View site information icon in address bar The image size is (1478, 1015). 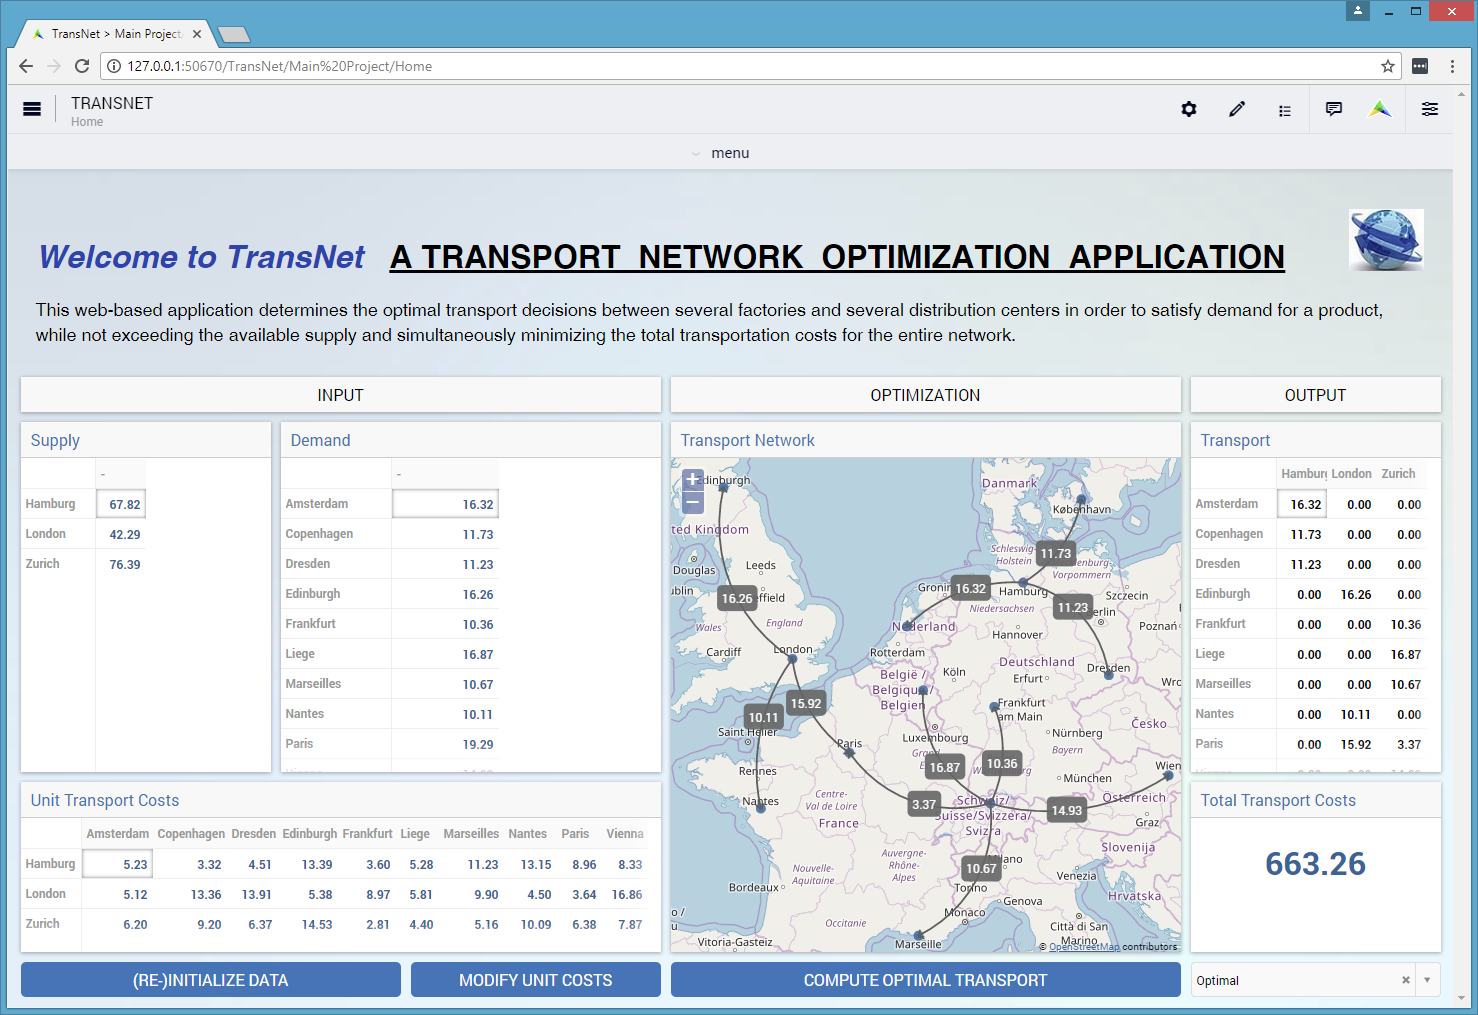click(114, 66)
